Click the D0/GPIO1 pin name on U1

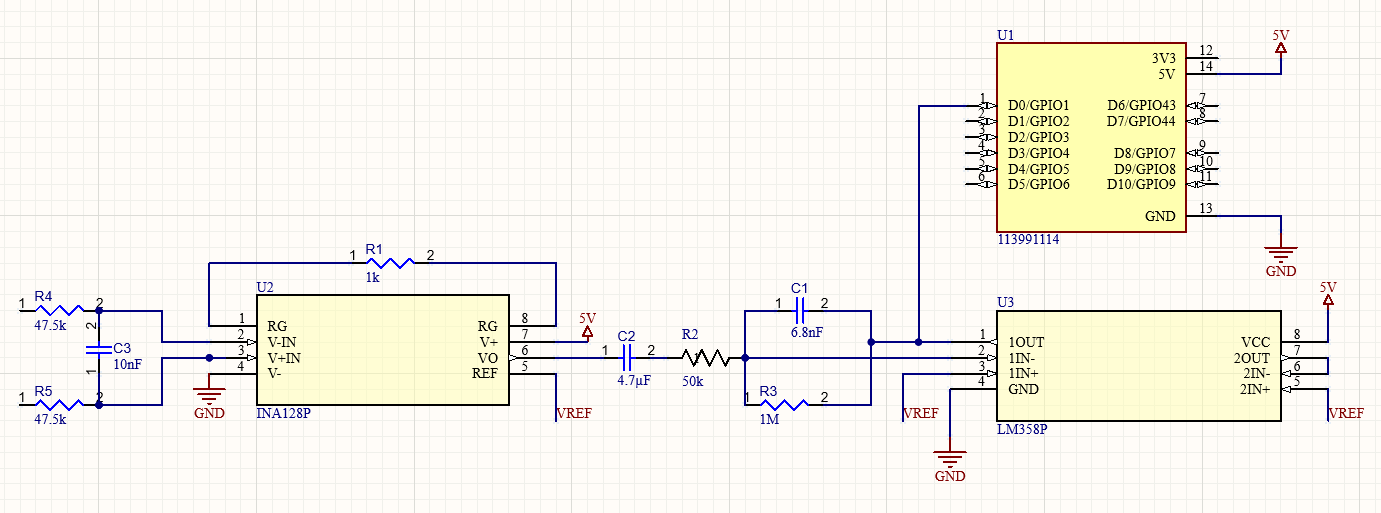tap(1039, 105)
